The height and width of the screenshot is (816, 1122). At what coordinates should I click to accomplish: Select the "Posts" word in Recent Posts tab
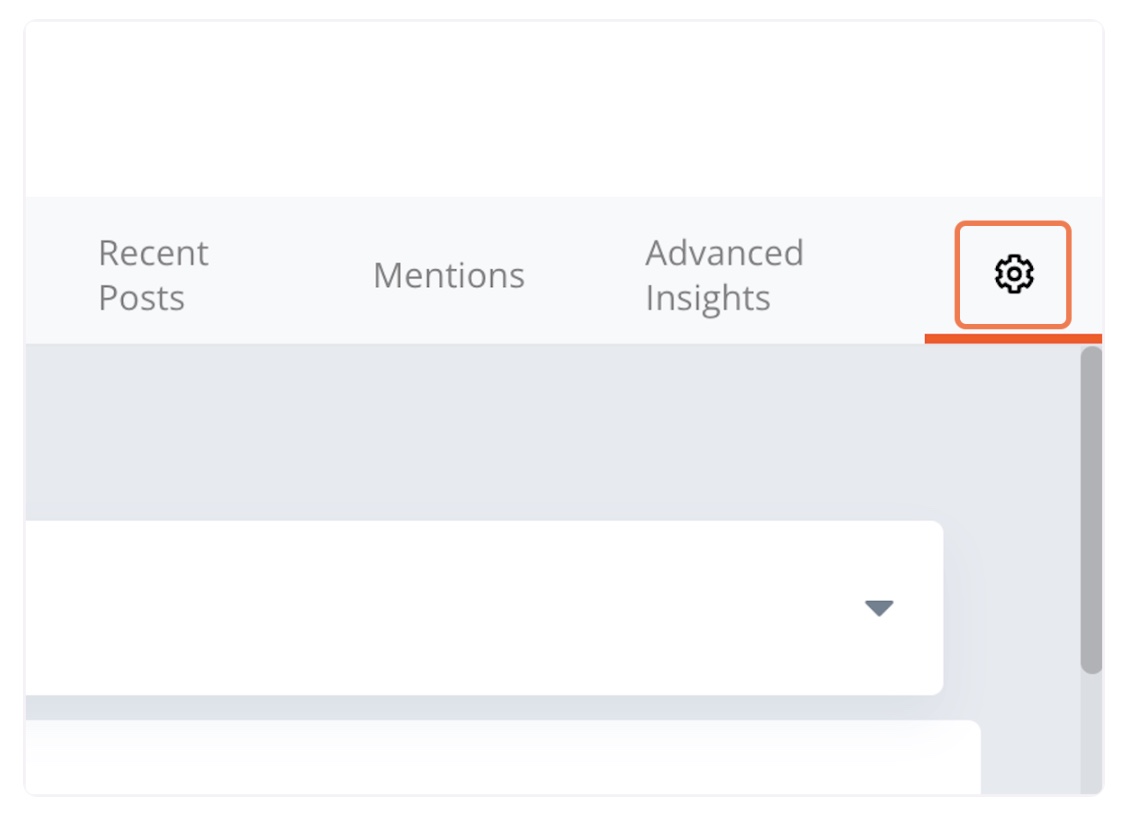tap(142, 298)
